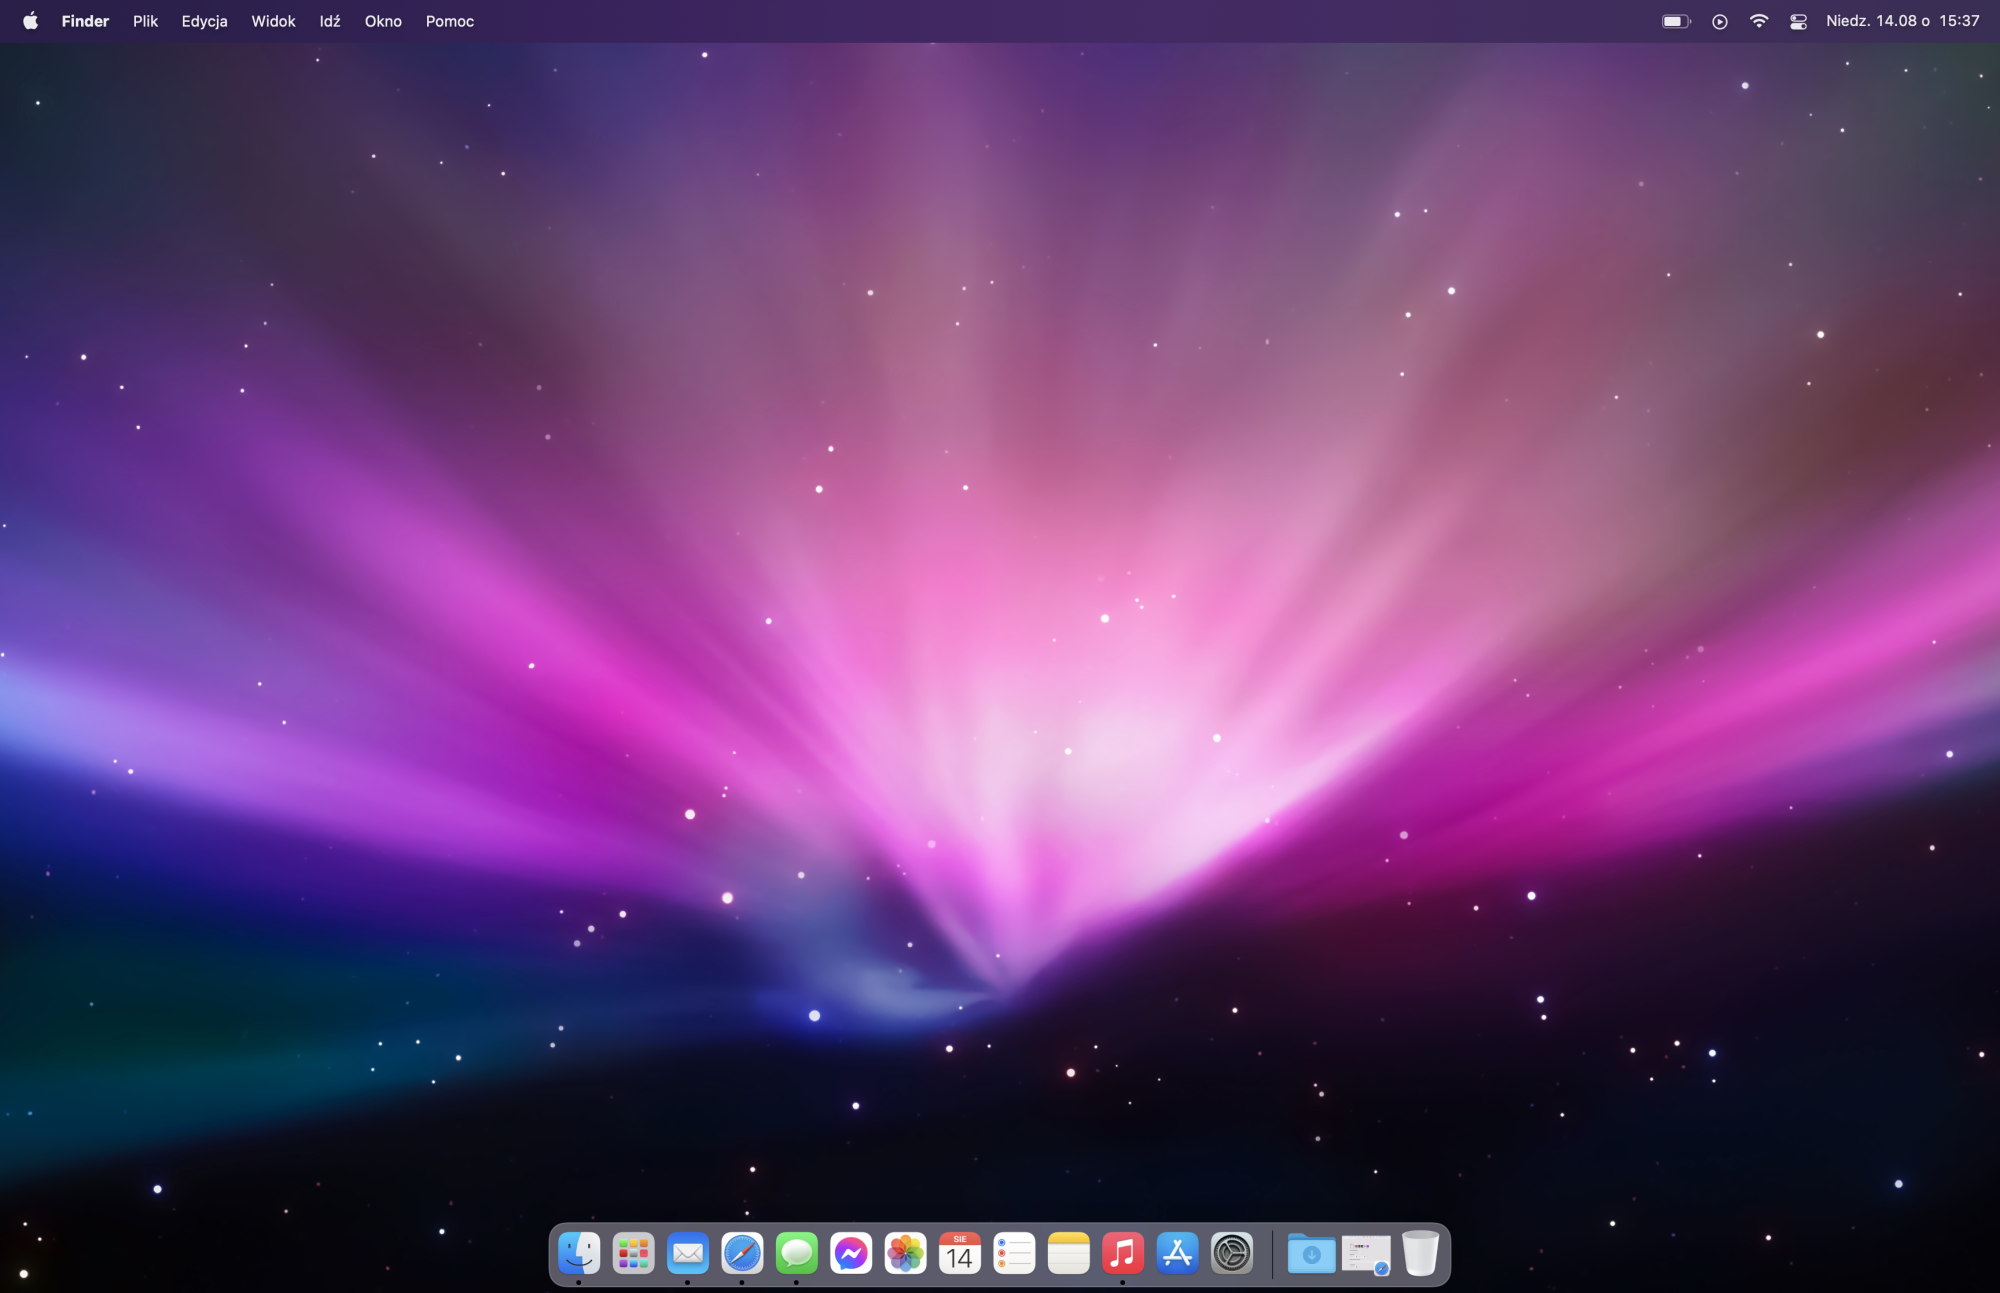Open the Safari browser

742,1252
